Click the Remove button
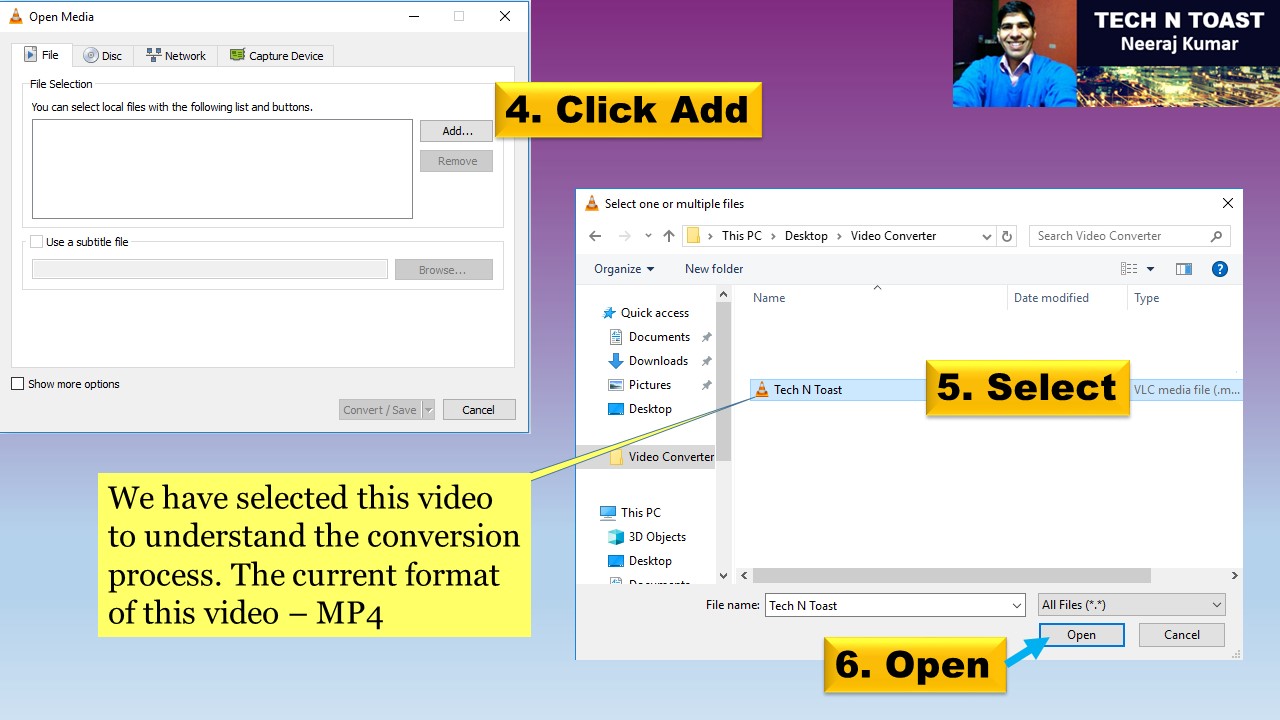 457,161
